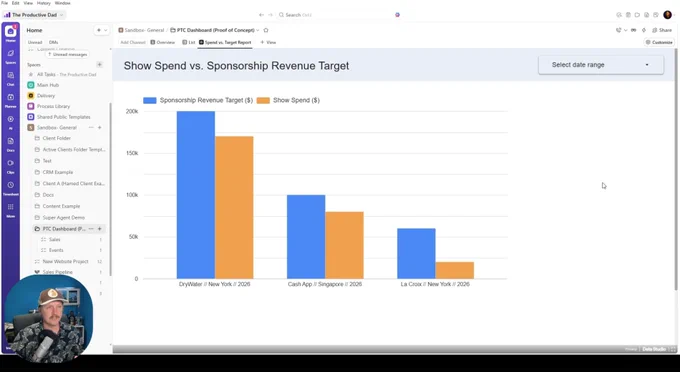The image size is (680, 372).
Task: Toggle Sponsorship Revenue Target legend swatch
Action: click(x=150, y=100)
